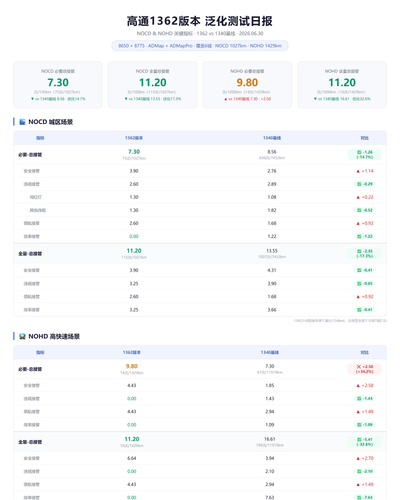Click the 13.55 baseline value
Screen dimensions: 400x500
[x=272, y=251]
